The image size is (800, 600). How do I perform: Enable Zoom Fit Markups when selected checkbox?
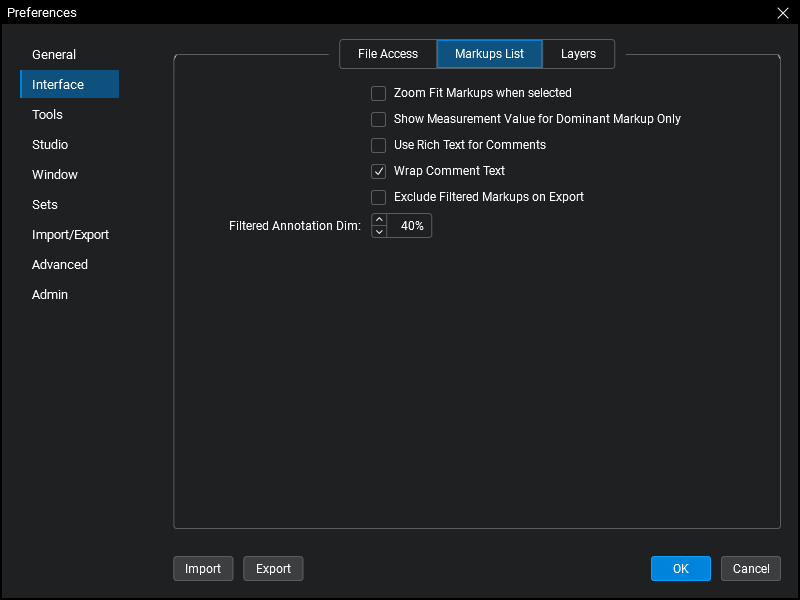(x=378, y=93)
